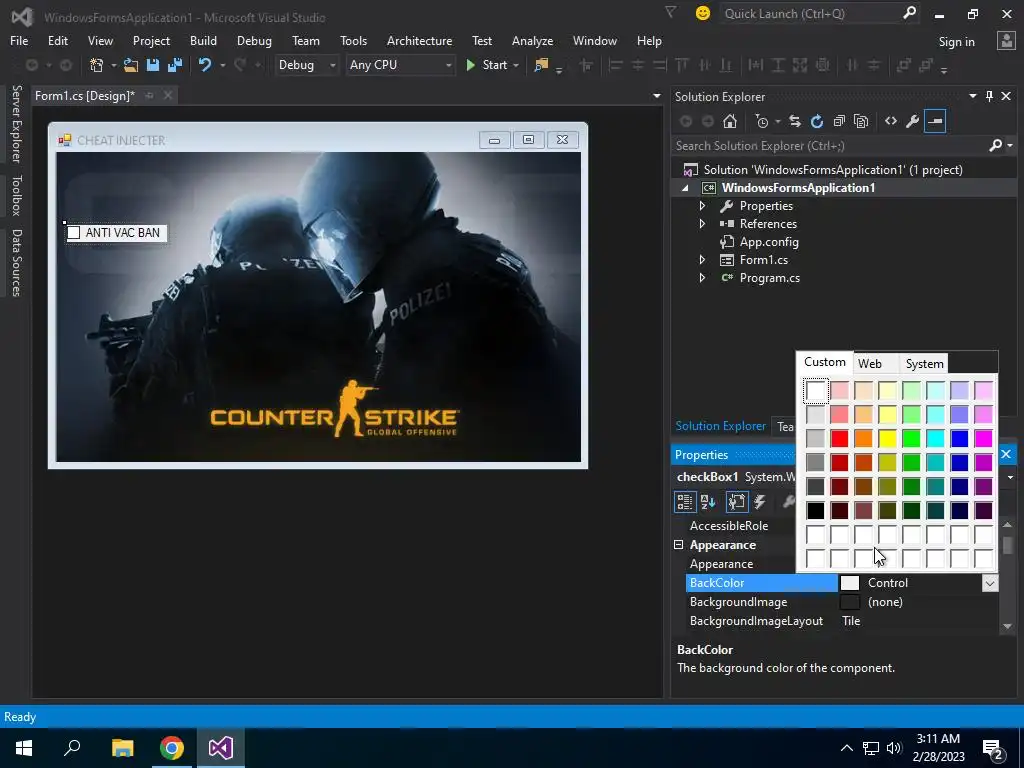1024x768 pixels.
Task: Click the account avatar icon near Sign in
Action: [x=1006, y=41]
